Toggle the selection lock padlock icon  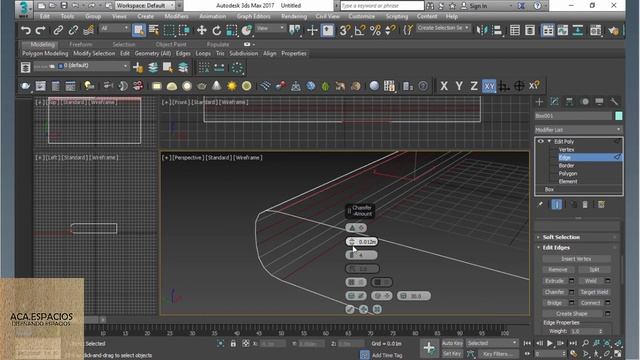click(x=233, y=343)
